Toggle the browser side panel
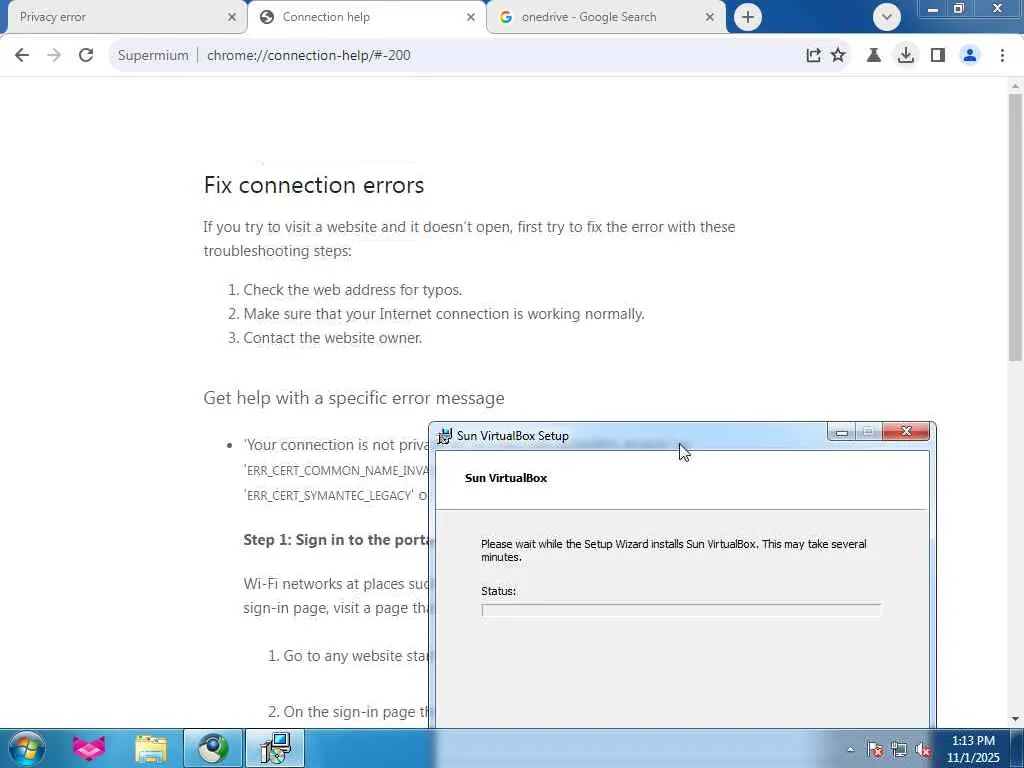Screen dimensions: 1024x768 (938, 55)
